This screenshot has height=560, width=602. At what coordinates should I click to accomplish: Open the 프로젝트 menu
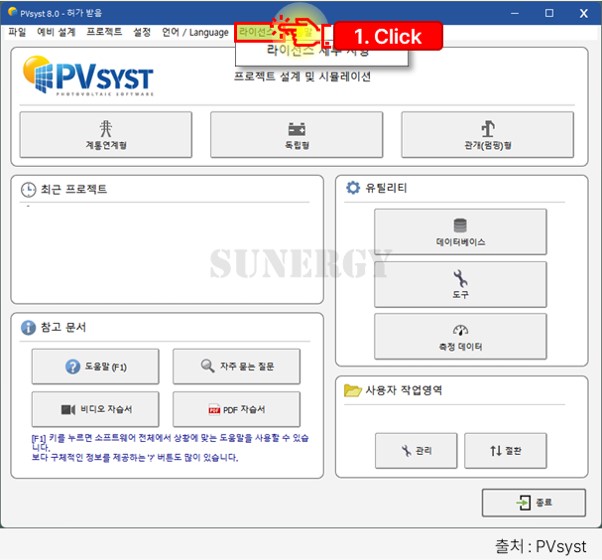click(104, 32)
